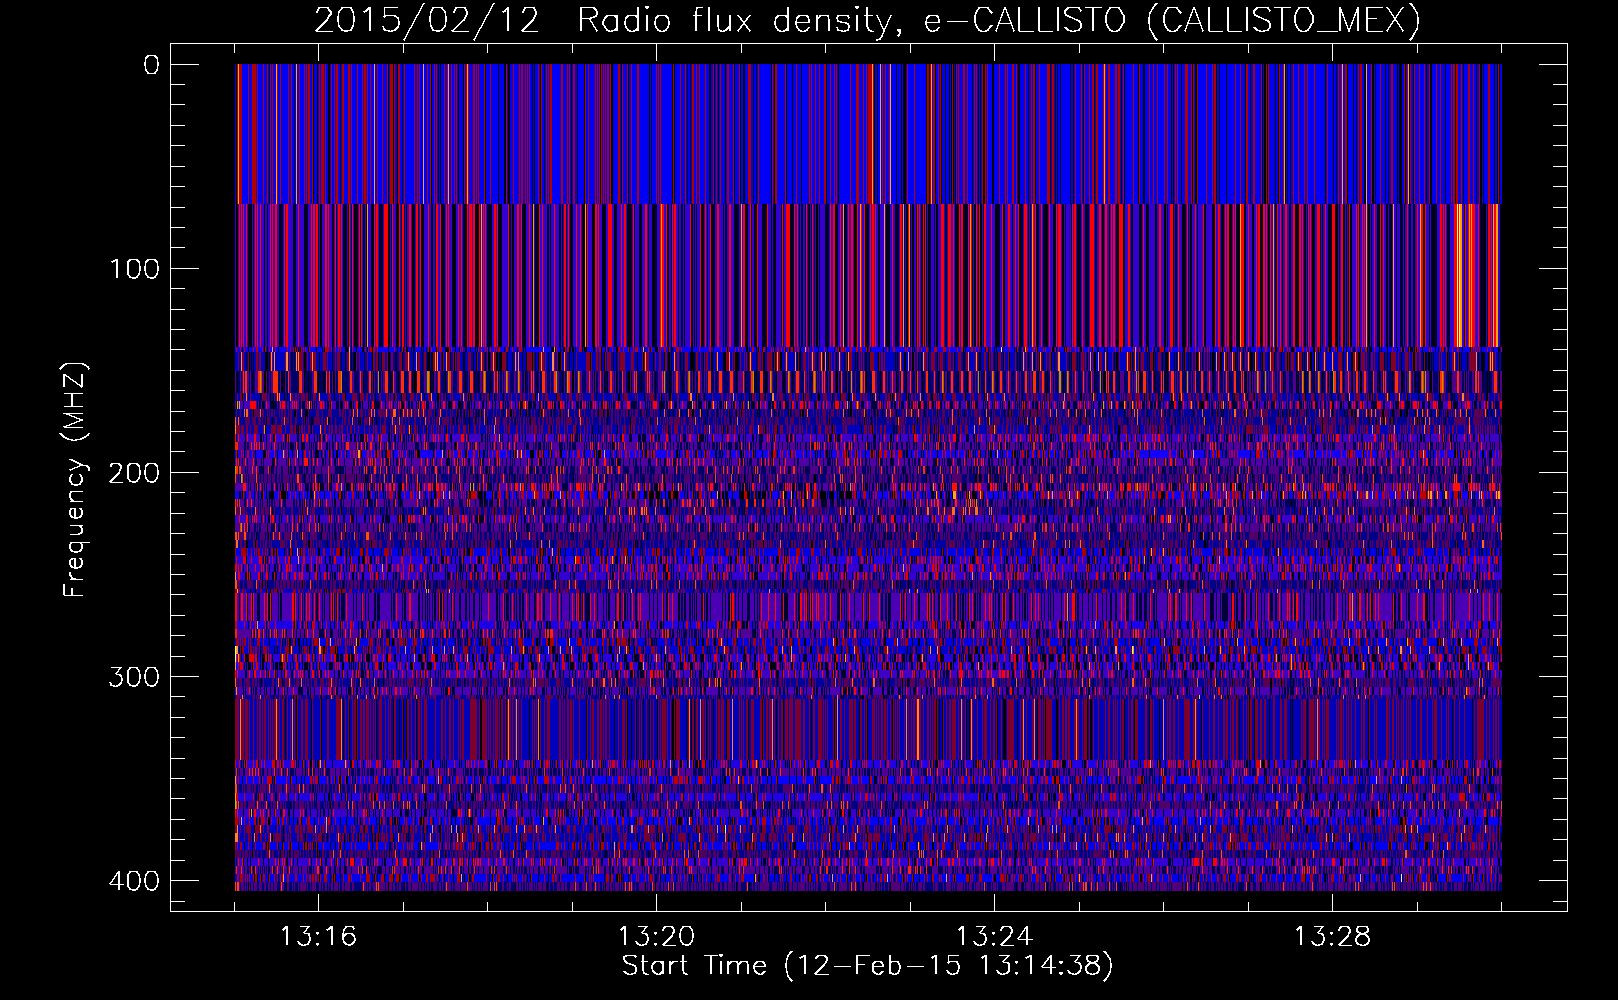
Task: Select the 13:24 time tick label
Action: 994,937
